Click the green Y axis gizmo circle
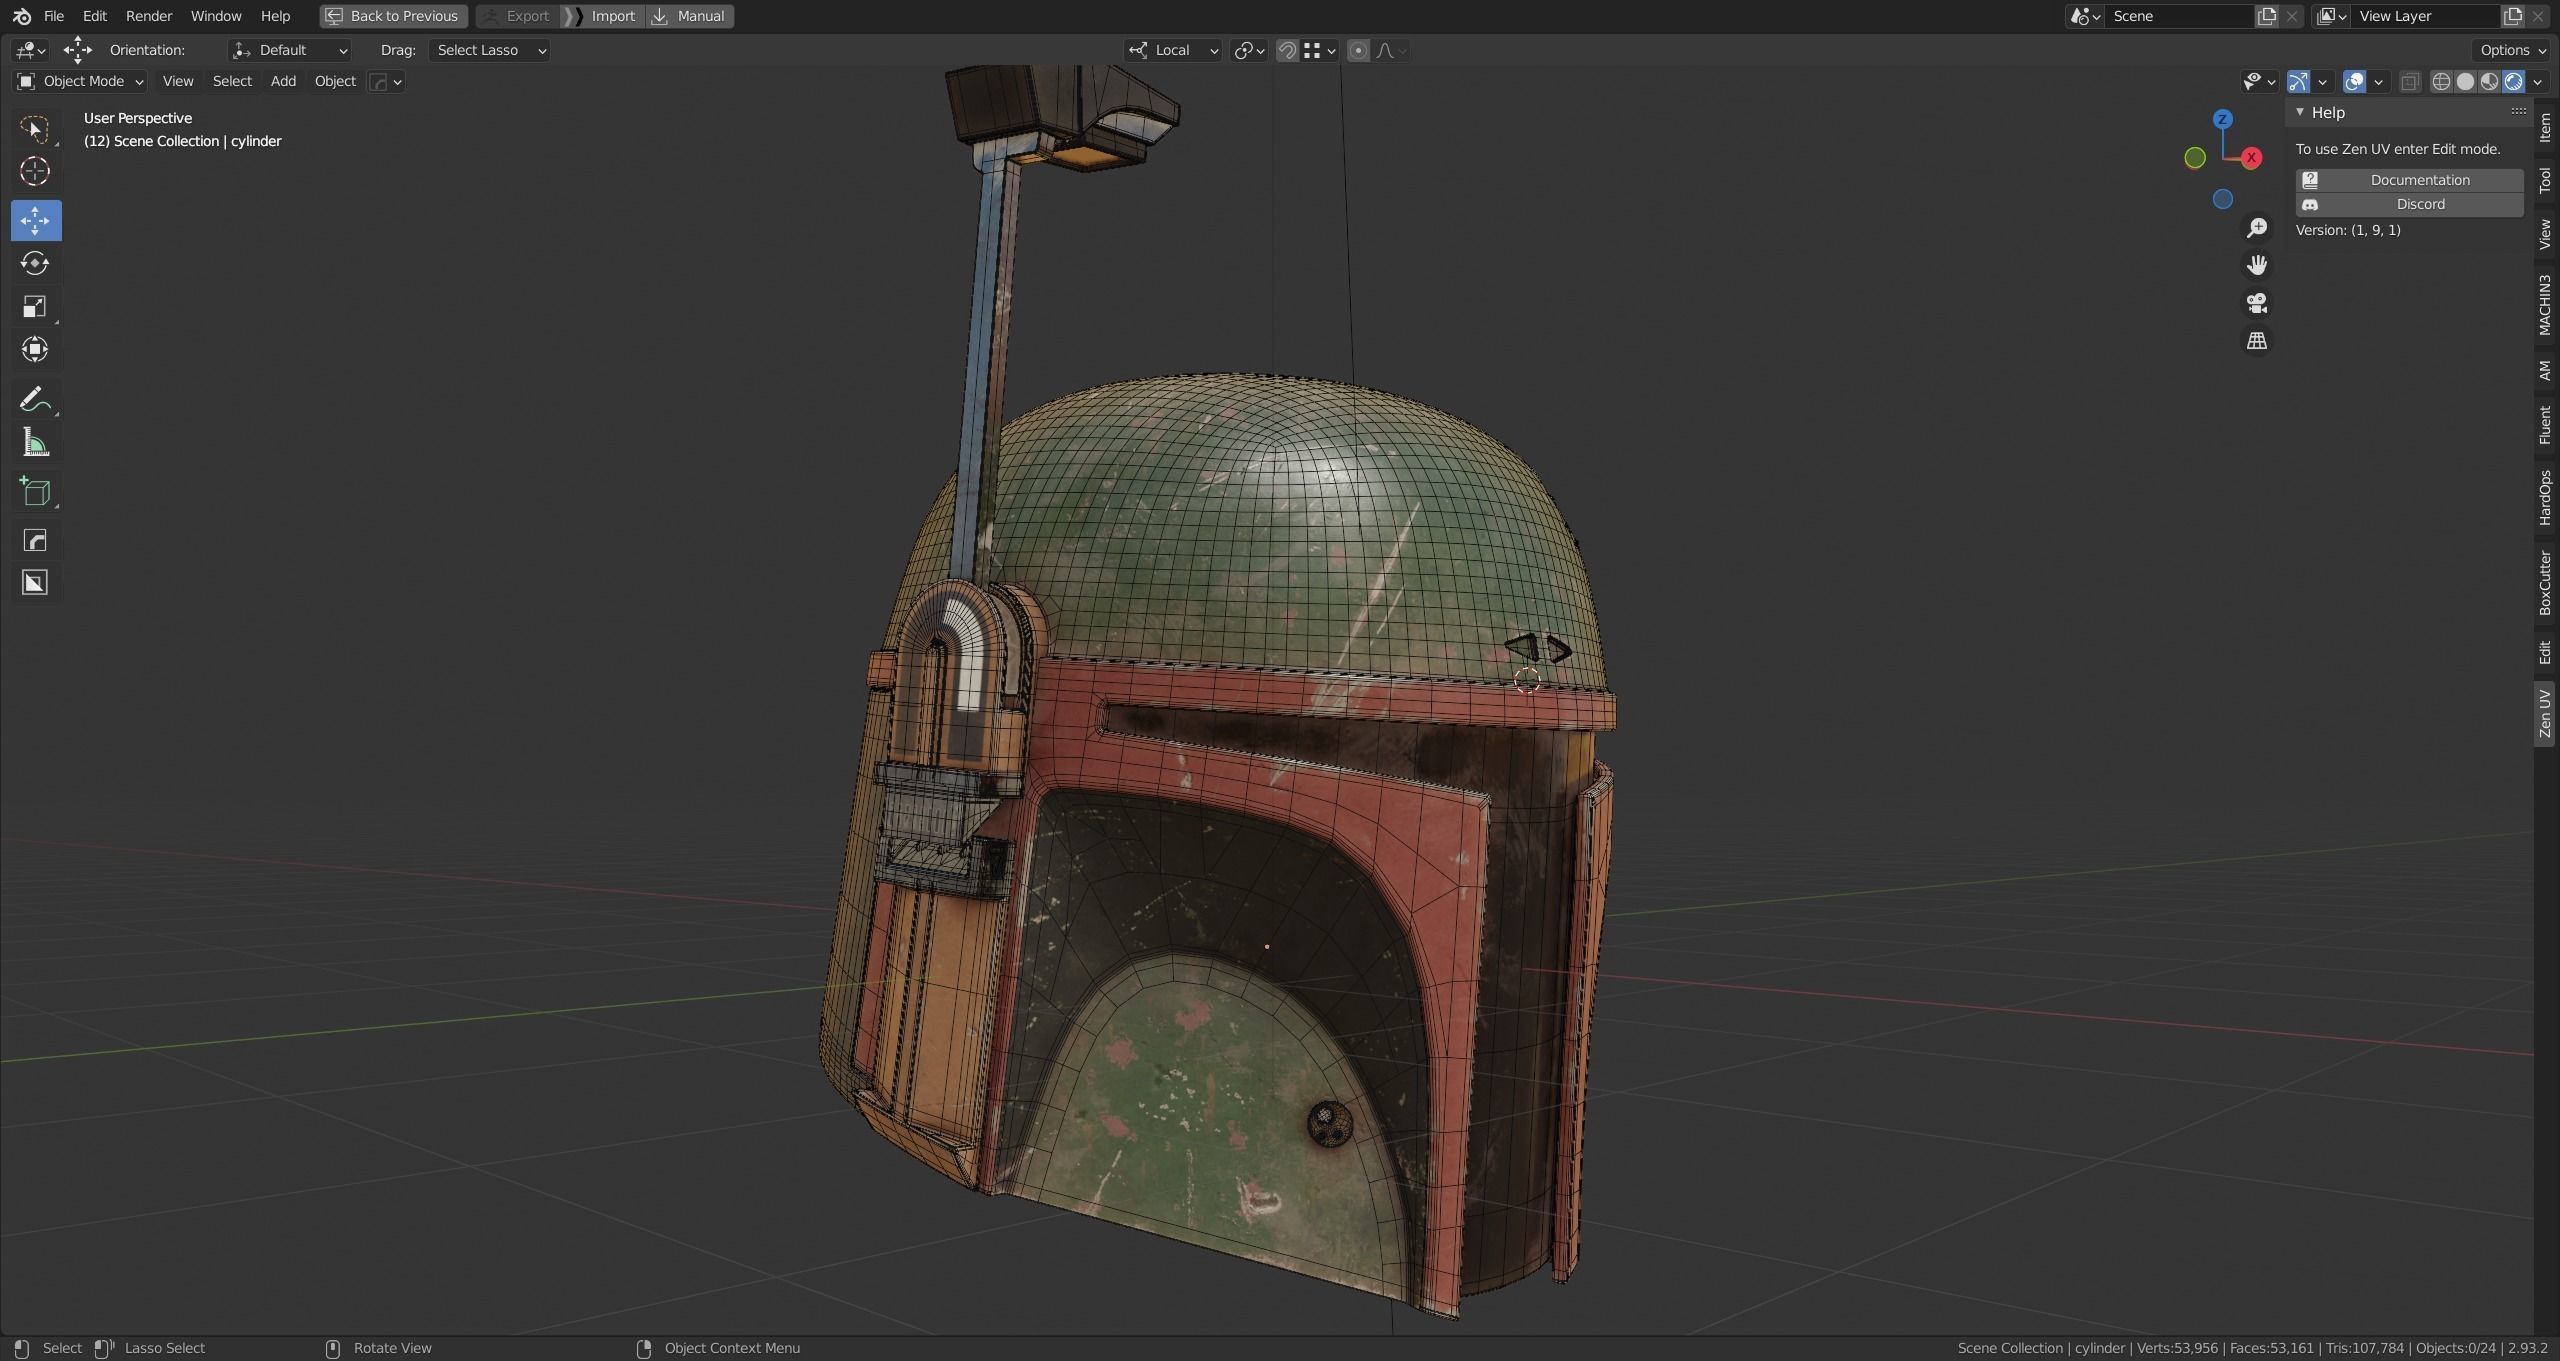The image size is (2560, 1361). (x=2195, y=157)
